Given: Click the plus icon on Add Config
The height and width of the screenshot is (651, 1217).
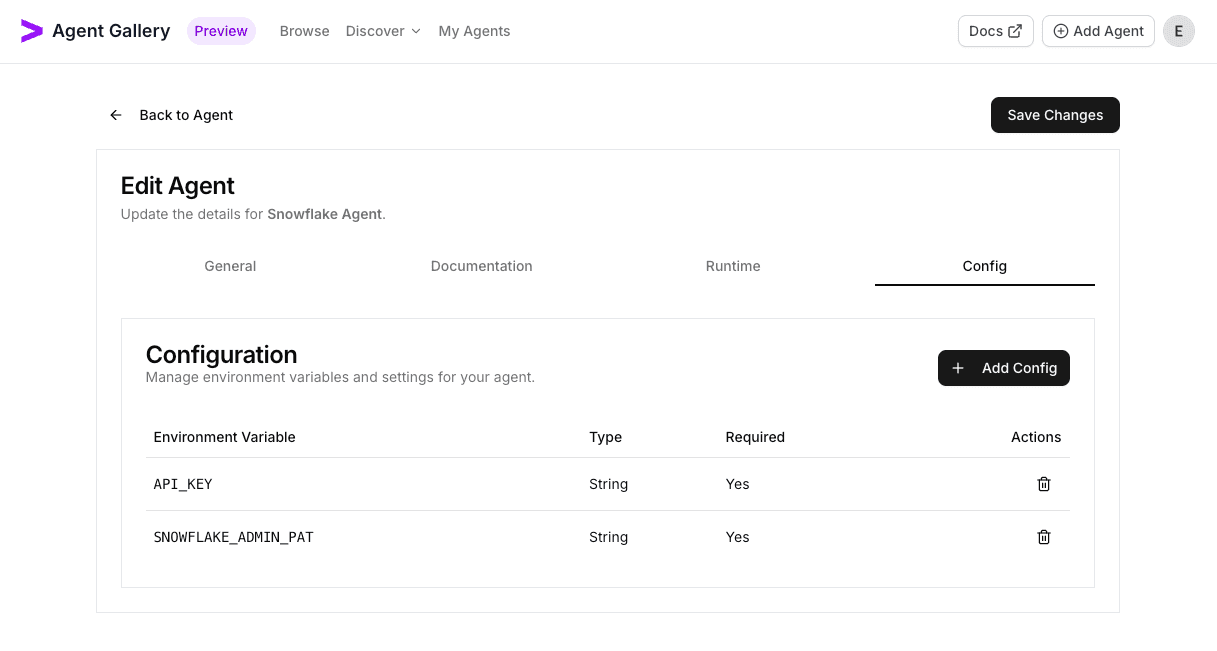Looking at the screenshot, I should (958, 368).
